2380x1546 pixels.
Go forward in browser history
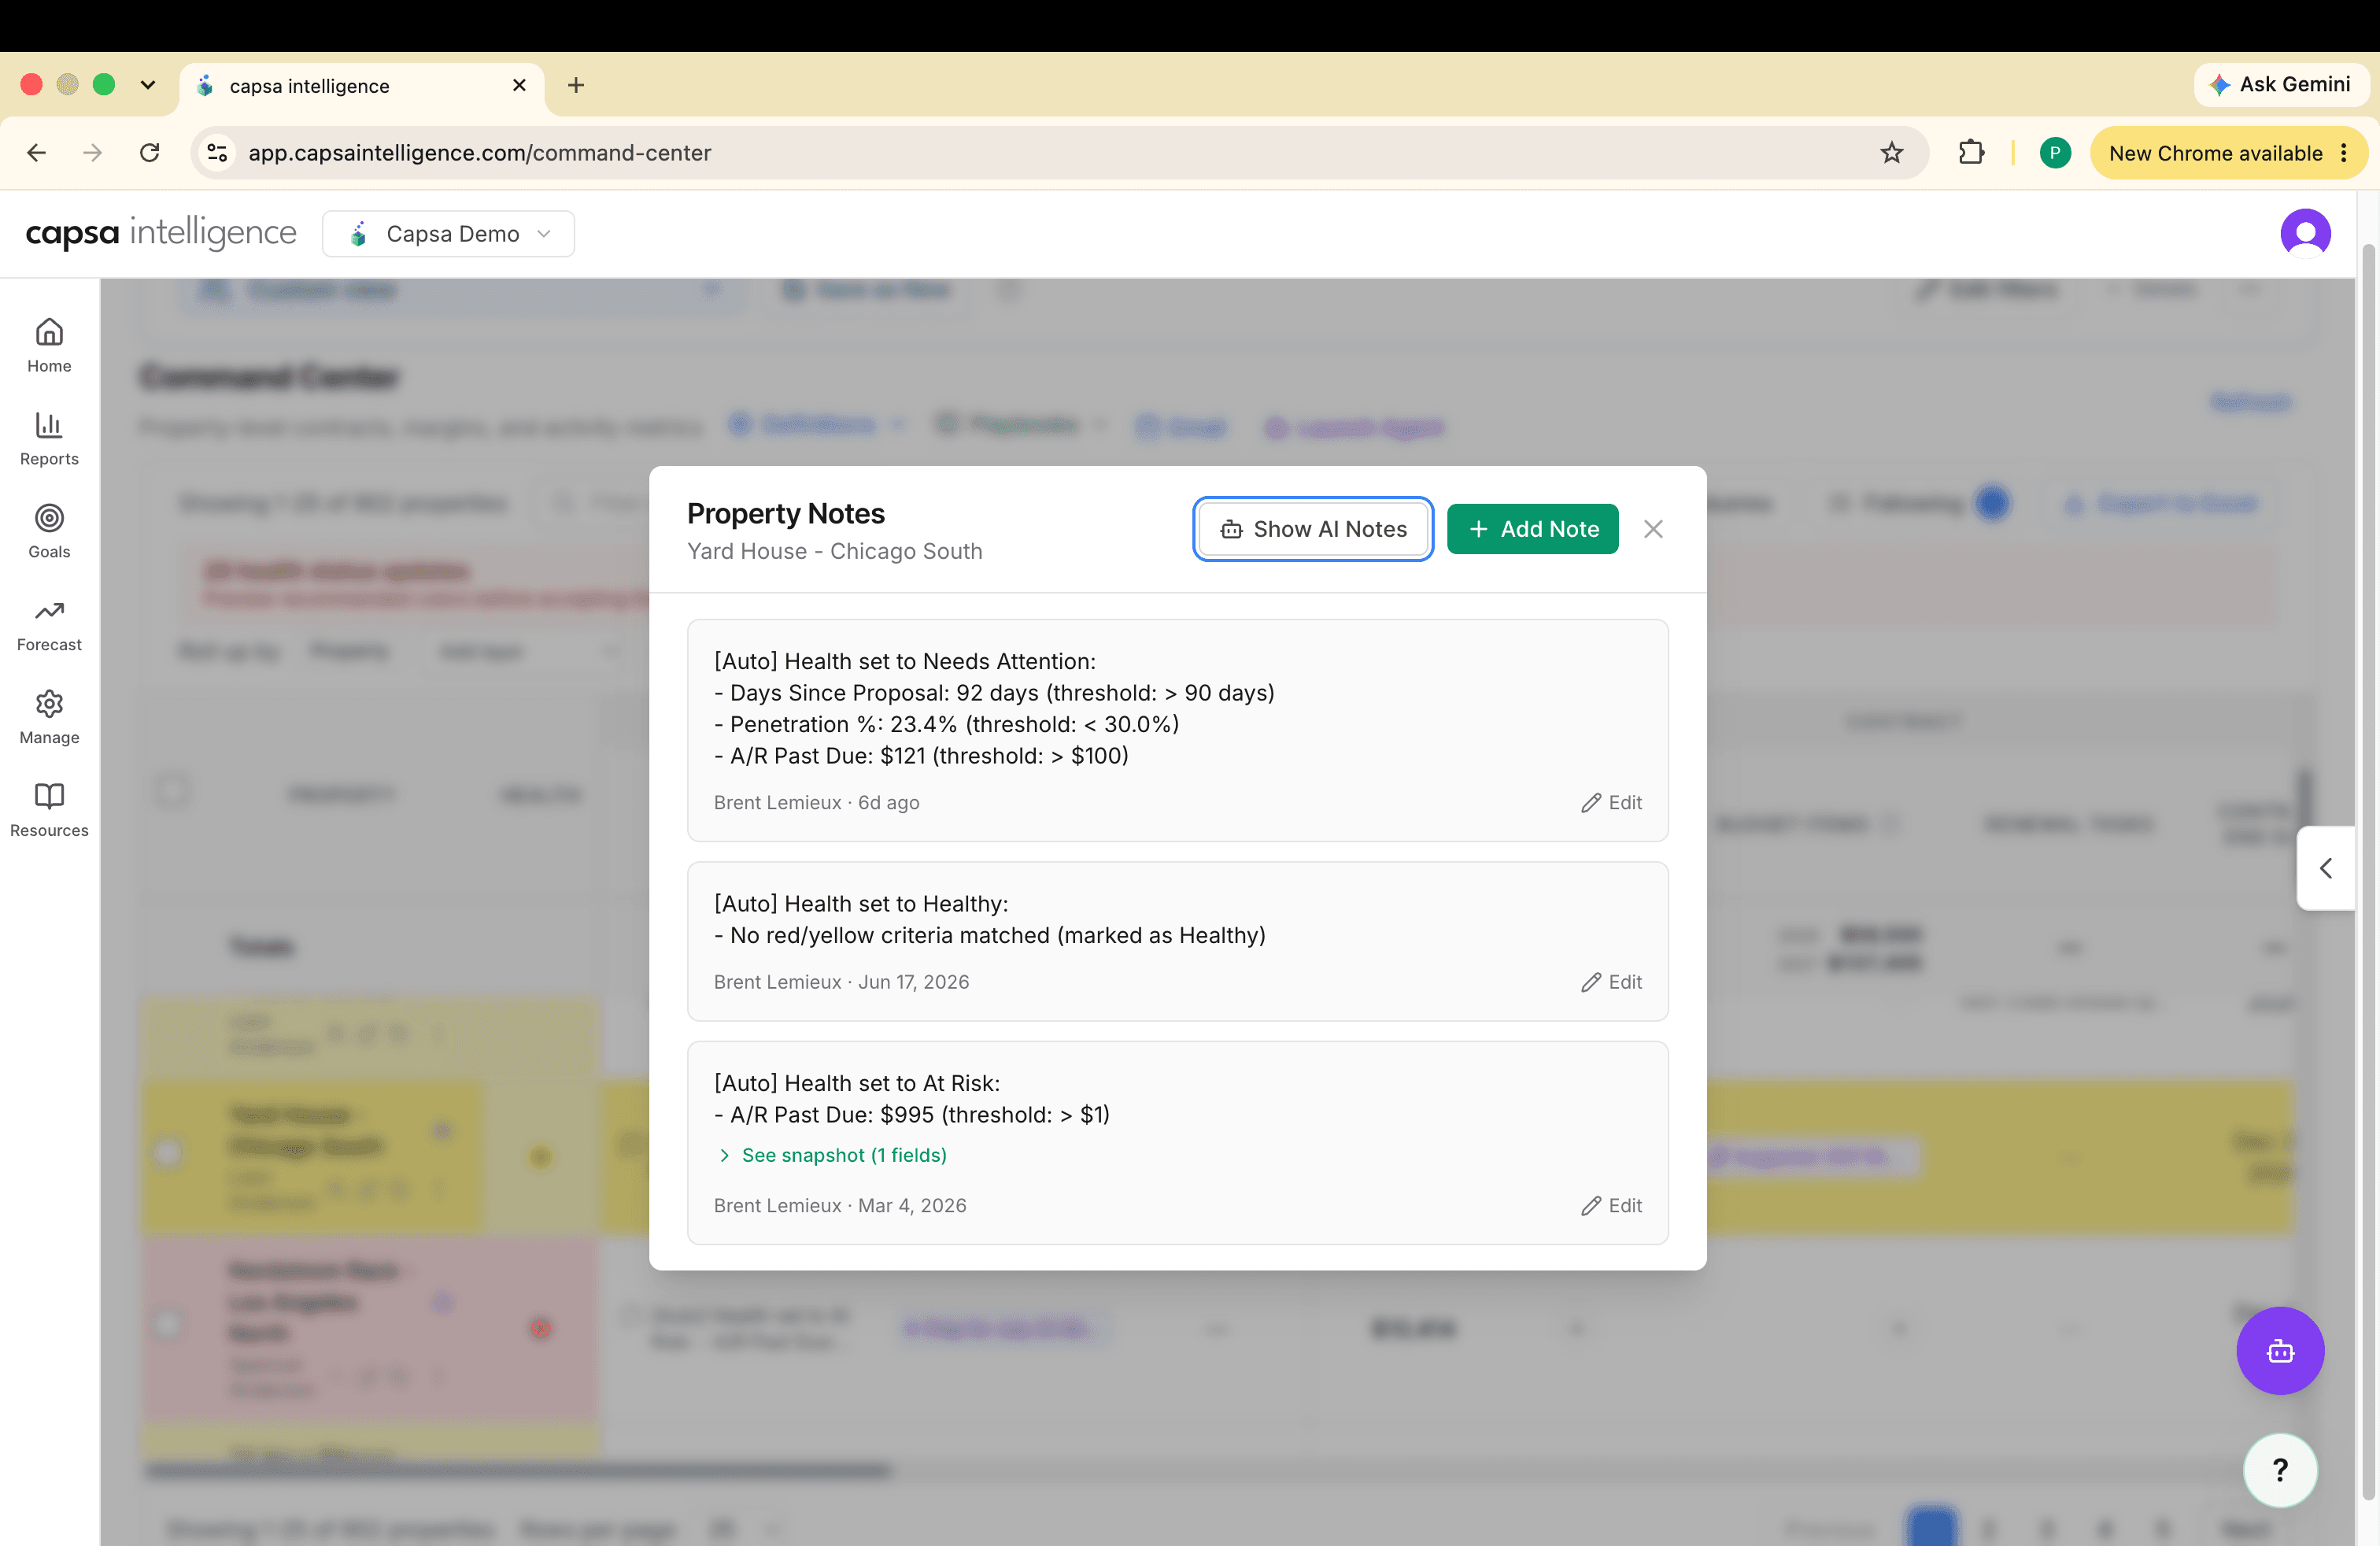[x=93, y=152]
